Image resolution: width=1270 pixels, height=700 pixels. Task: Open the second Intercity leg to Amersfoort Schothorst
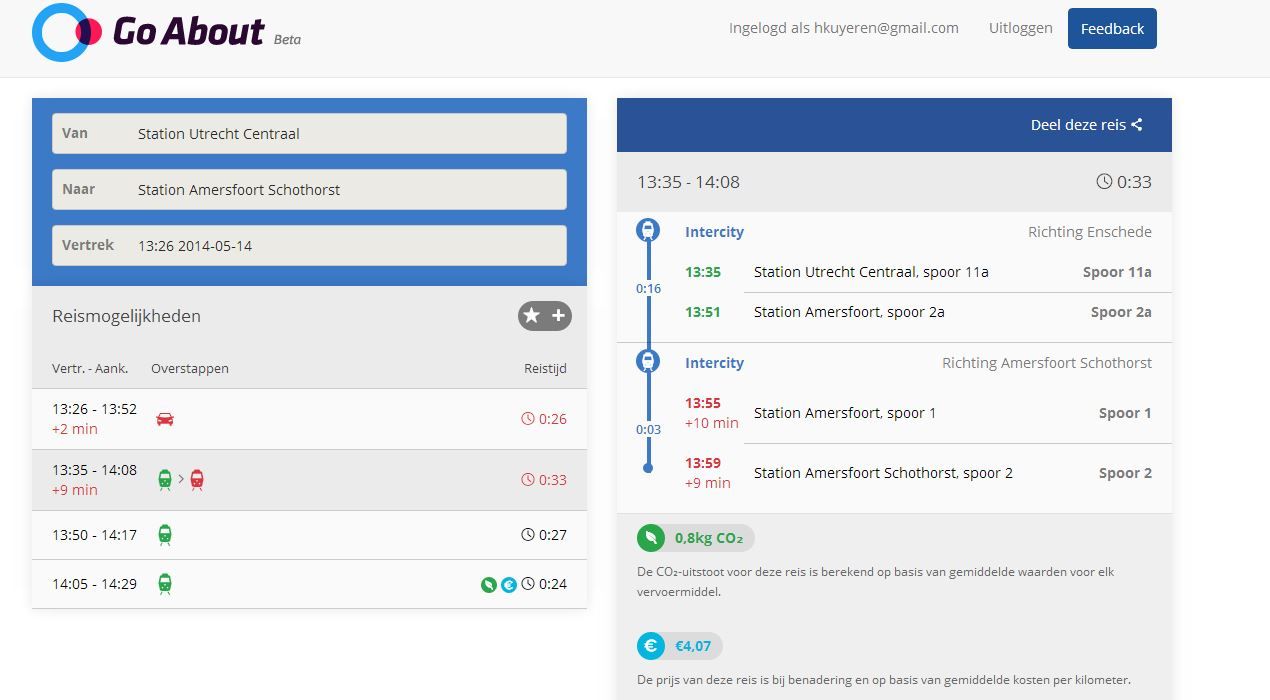coord(714,363)
